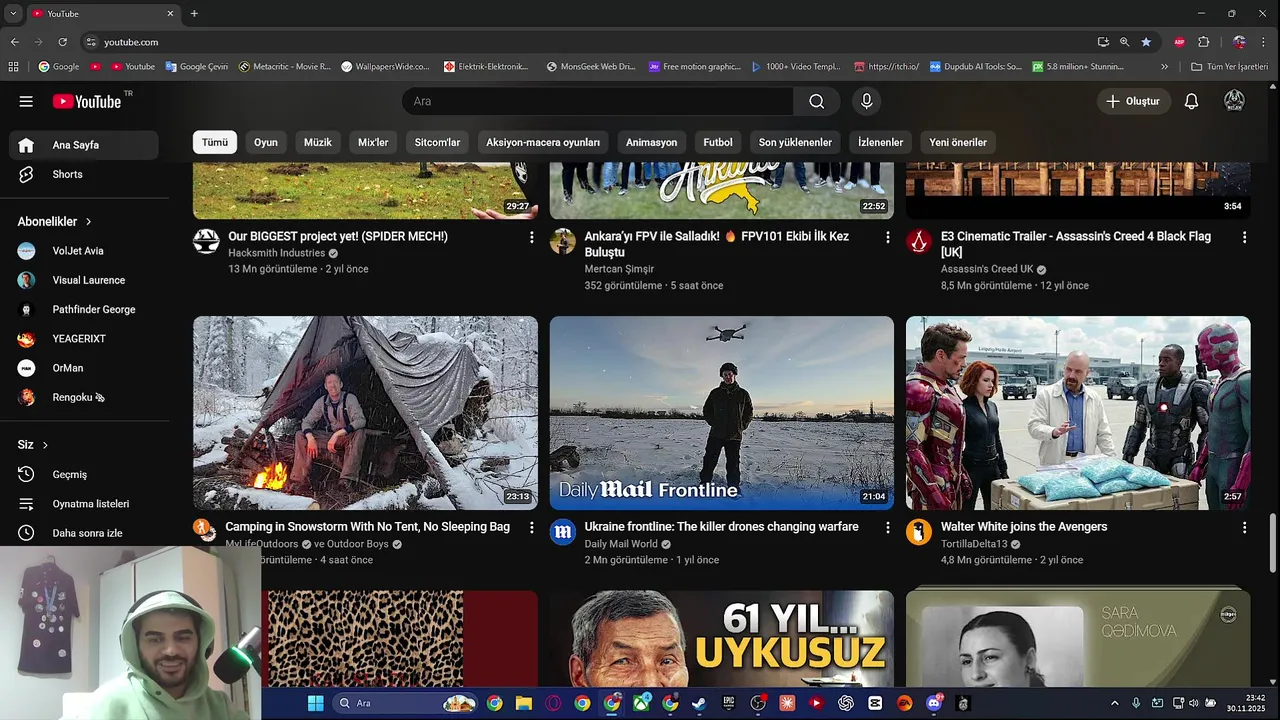Open Walter White joins the Avengers title

[x=1024, y=527]
